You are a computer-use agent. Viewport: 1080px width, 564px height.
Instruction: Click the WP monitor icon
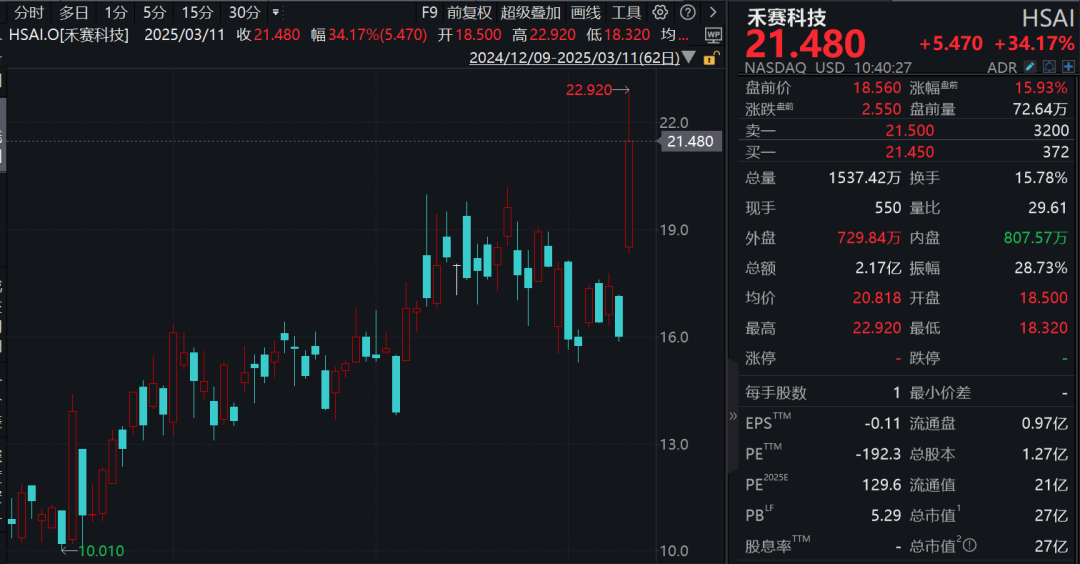coord(713,34)
